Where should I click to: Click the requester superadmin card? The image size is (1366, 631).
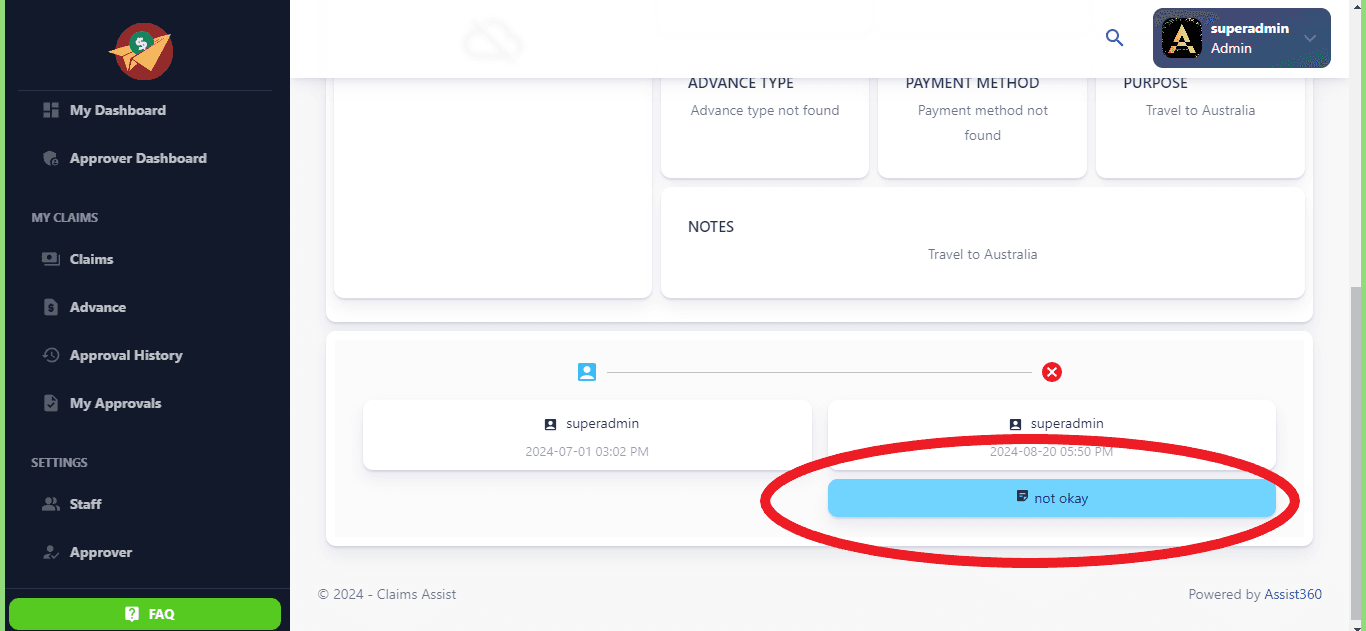tap(587, 435)
